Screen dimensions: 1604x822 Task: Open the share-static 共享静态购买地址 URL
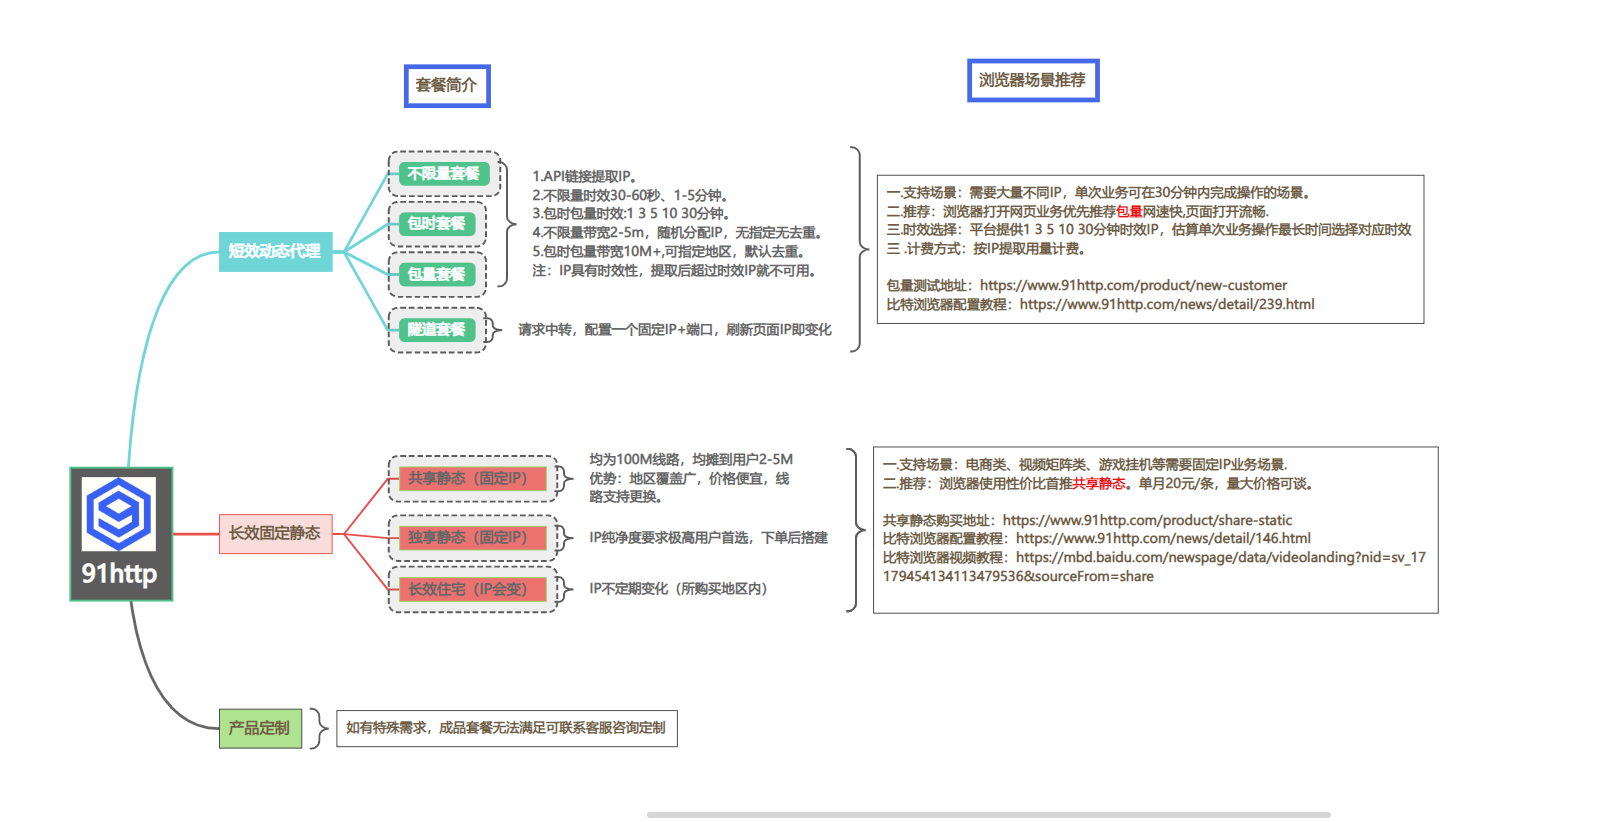pos(1147,521)
